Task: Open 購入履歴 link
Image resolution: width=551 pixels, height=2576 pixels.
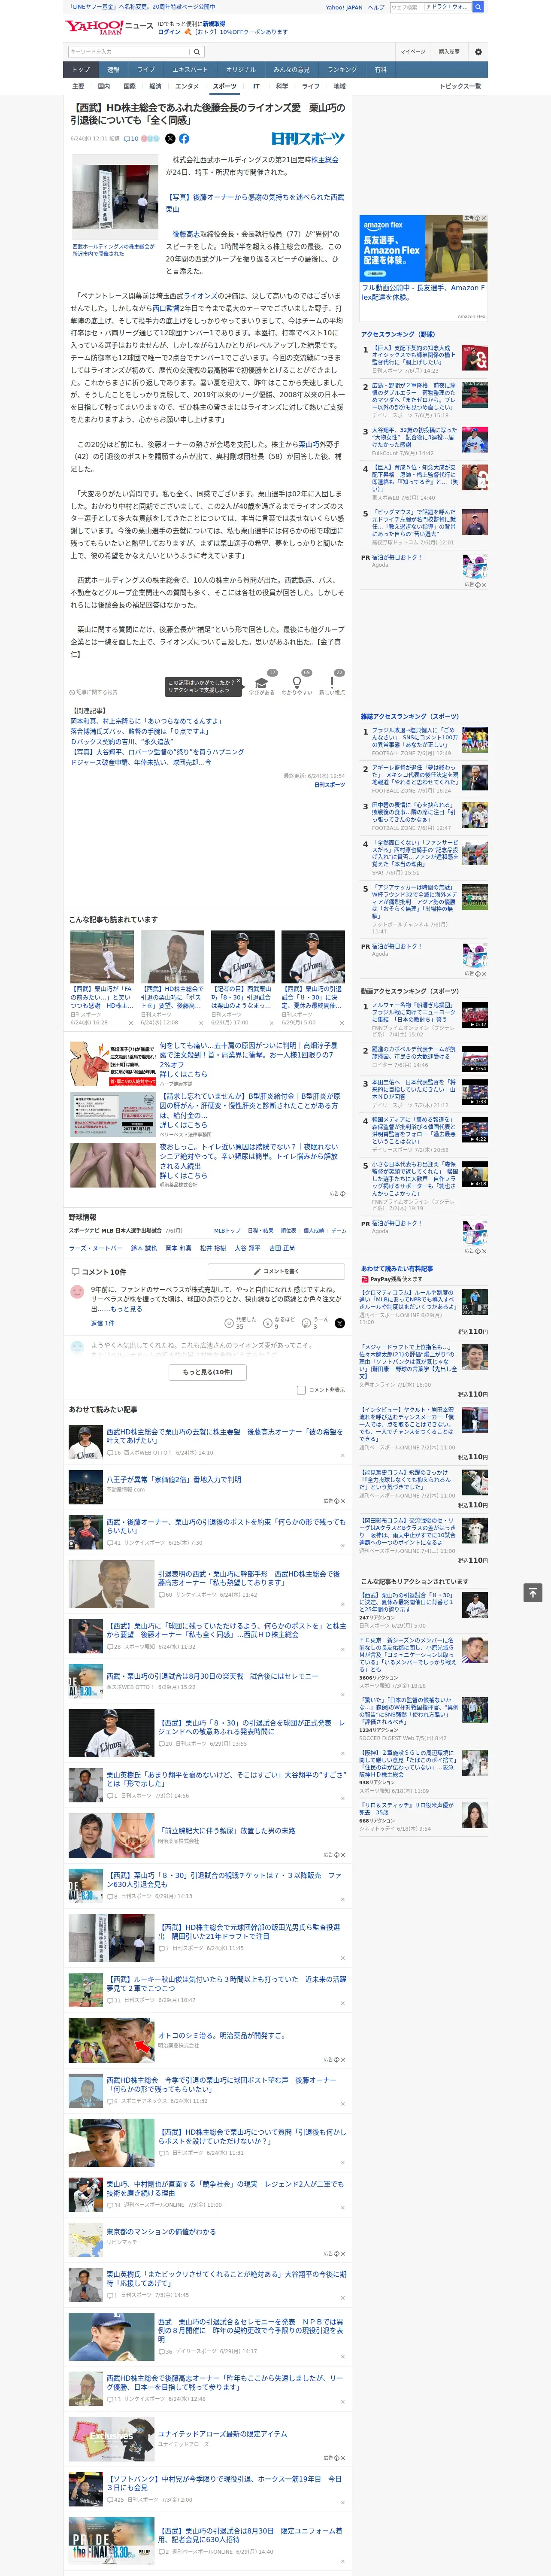Action: click(449, 51)
